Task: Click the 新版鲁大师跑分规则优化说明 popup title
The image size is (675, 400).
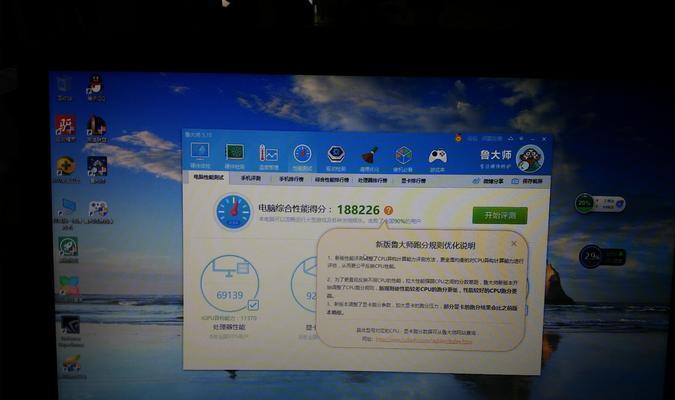Action: (x=425, y=245)
